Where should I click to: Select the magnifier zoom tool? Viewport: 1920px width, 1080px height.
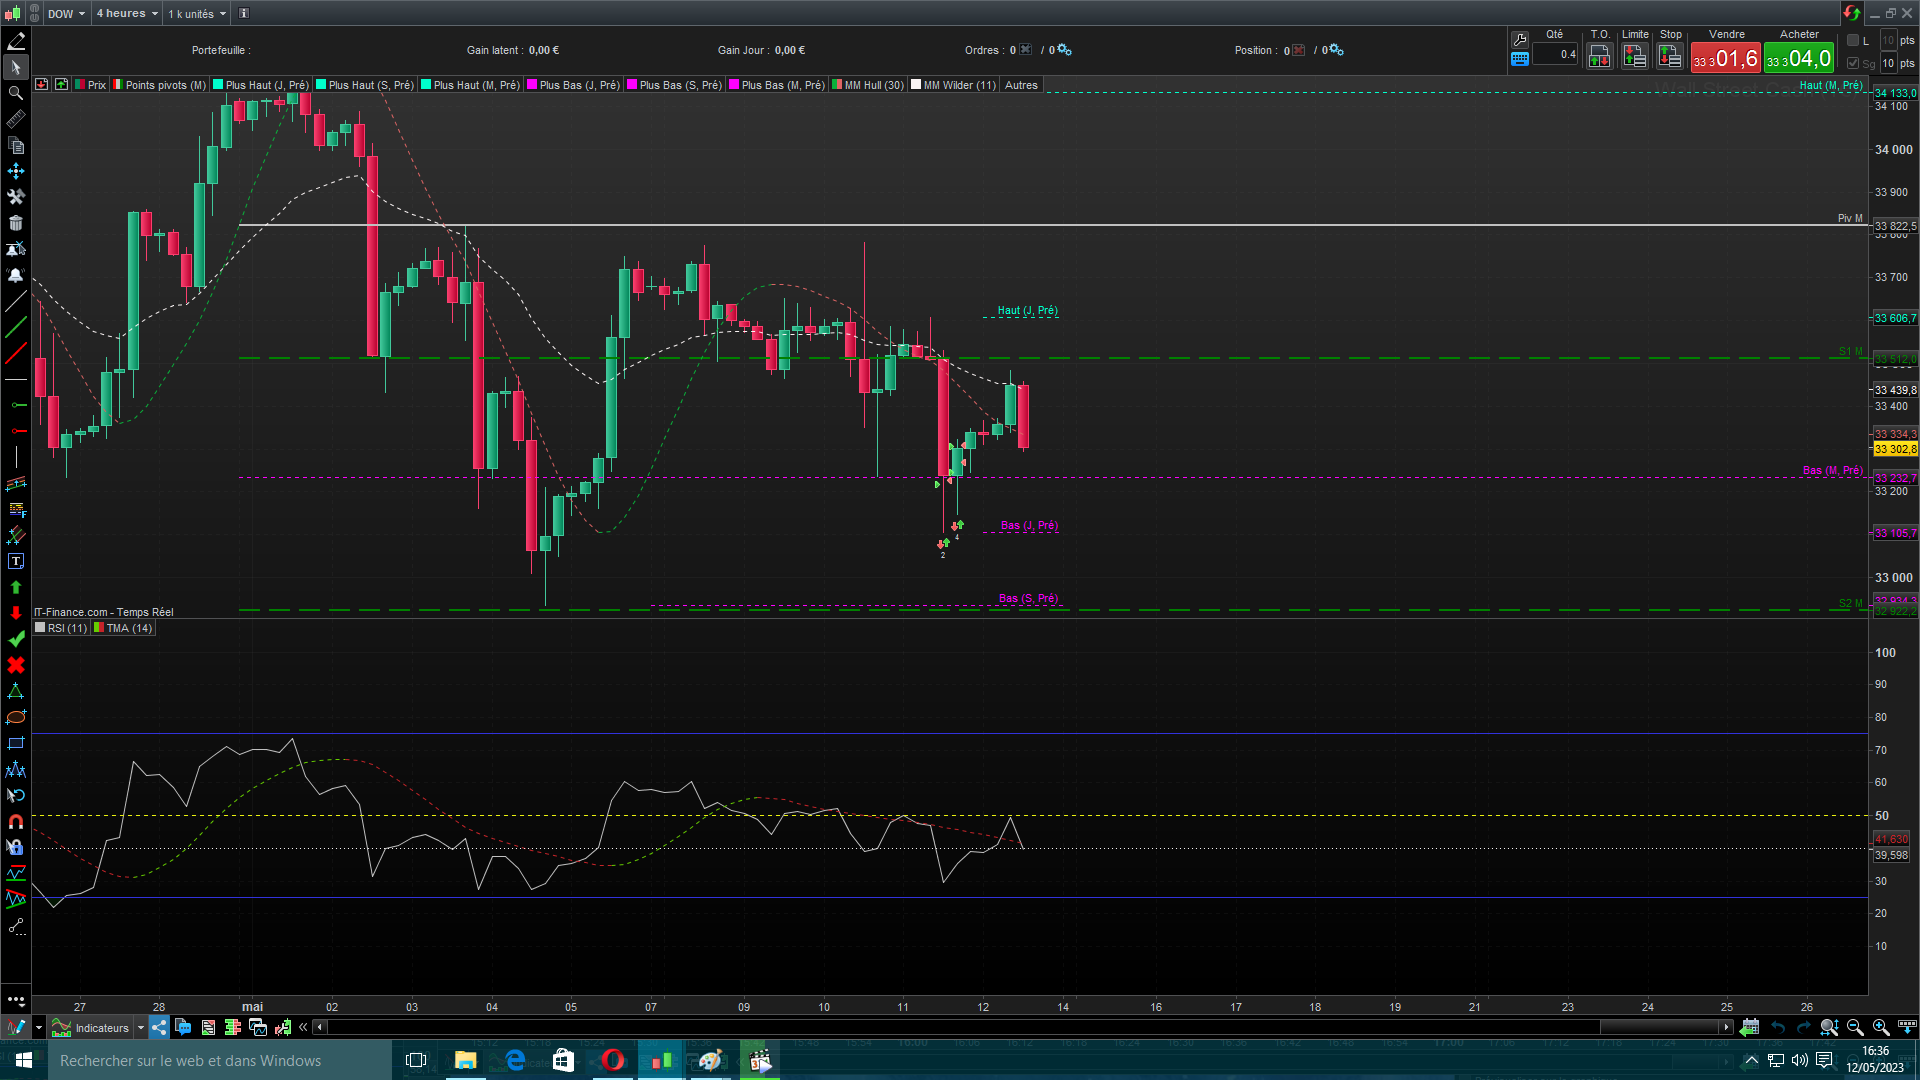point(16,93)
